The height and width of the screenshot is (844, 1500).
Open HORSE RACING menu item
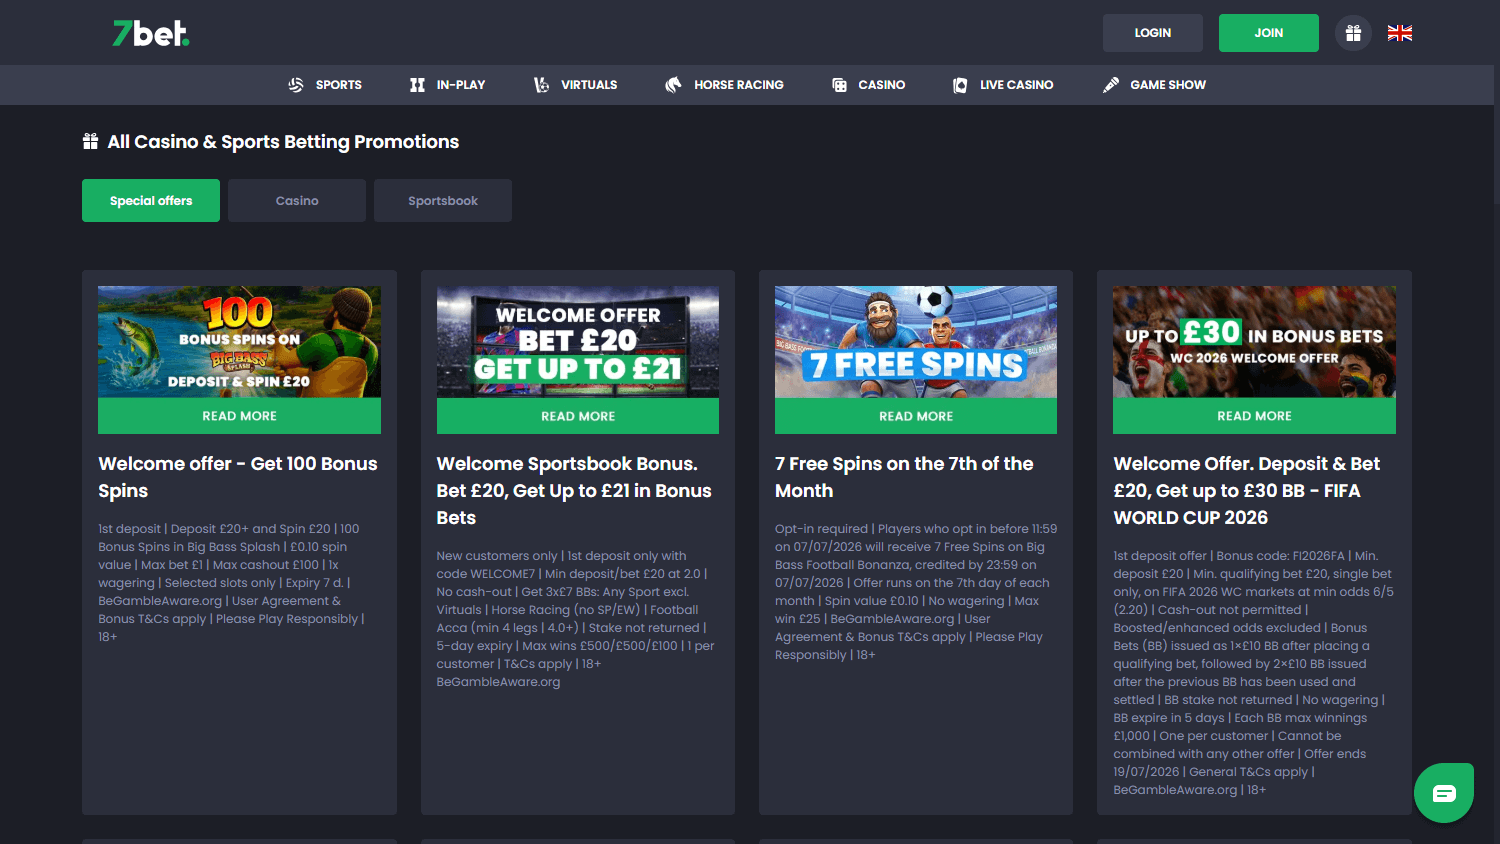739,85
